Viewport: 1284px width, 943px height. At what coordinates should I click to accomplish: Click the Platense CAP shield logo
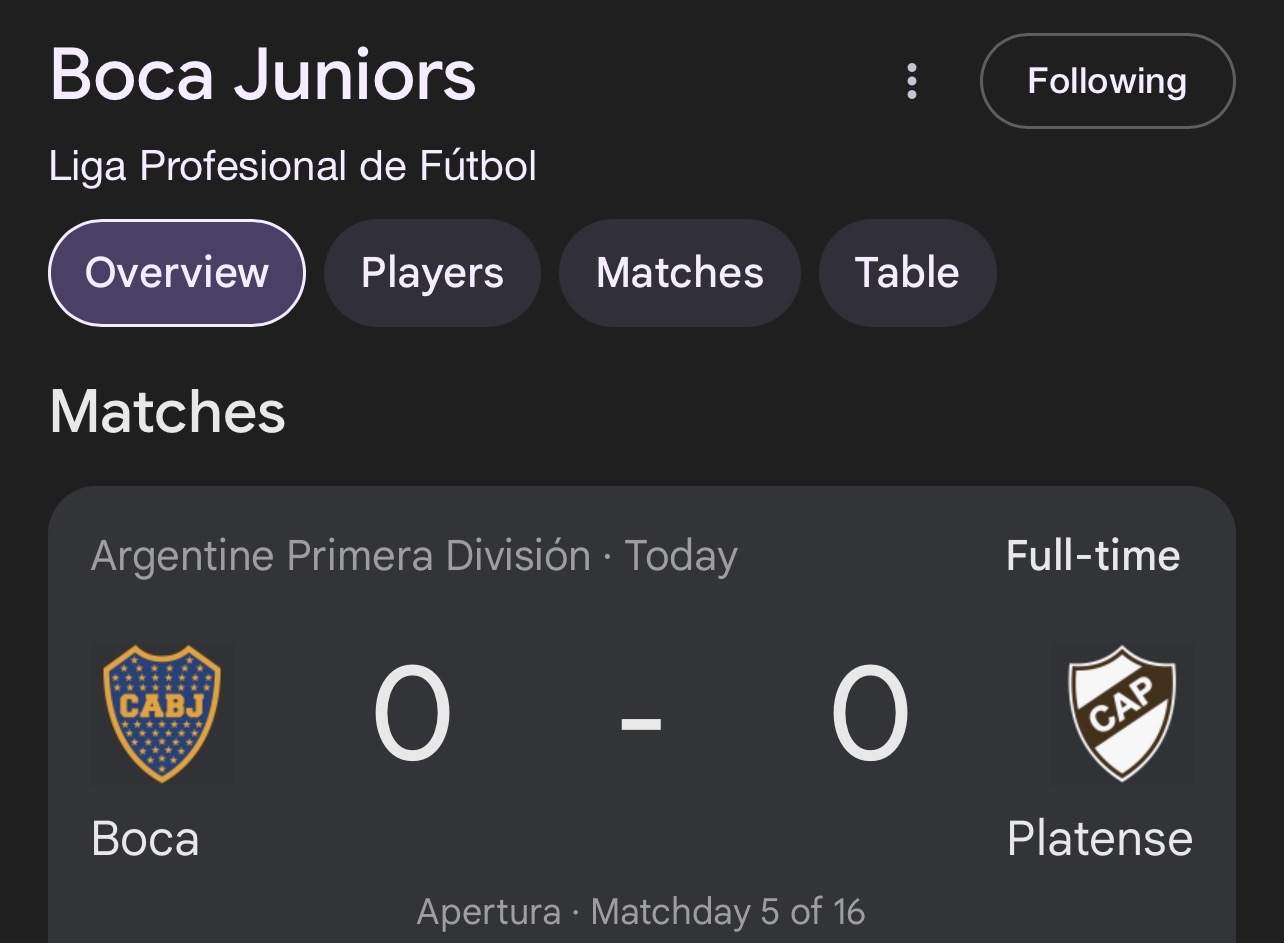click(1122, 713)
